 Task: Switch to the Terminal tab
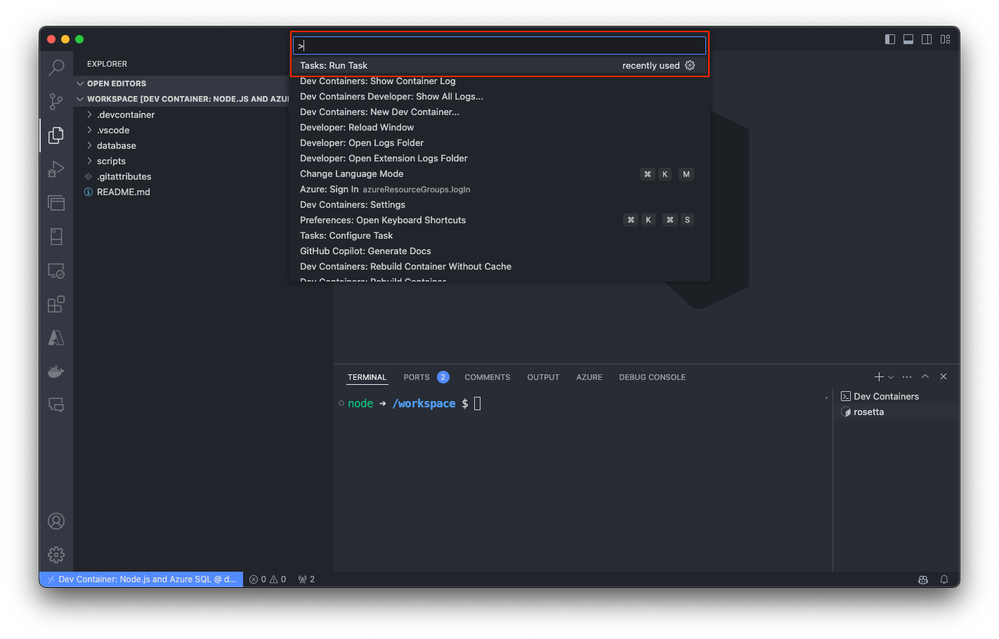(x=367, y=377)
